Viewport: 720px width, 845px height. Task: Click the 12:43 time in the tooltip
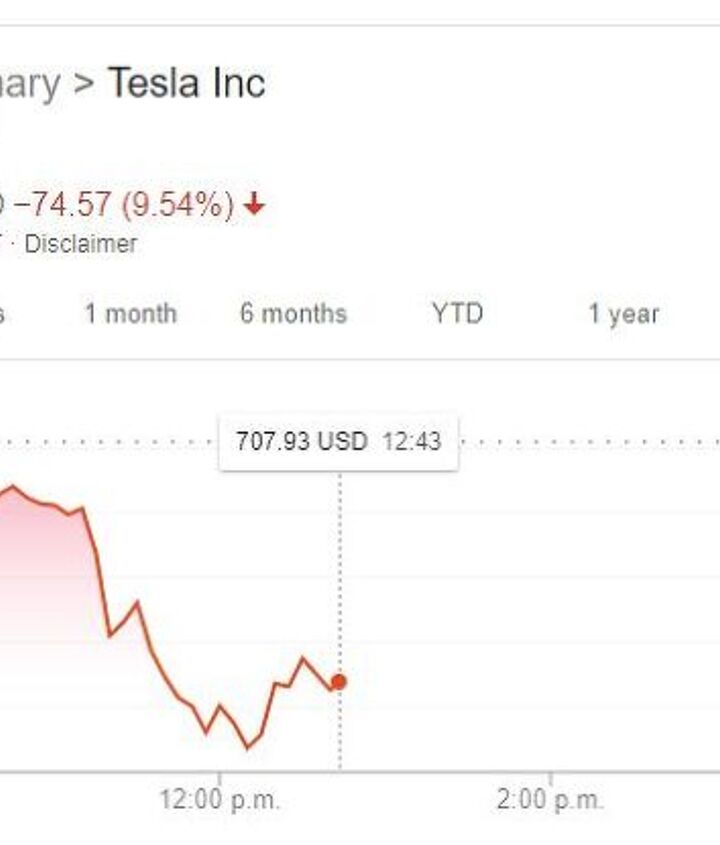411,441
